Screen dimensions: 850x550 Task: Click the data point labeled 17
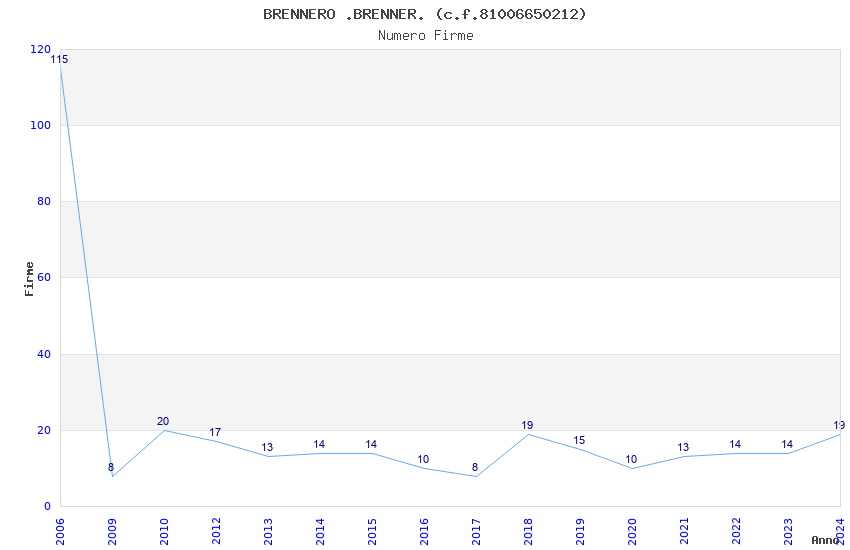click(215, 441)
